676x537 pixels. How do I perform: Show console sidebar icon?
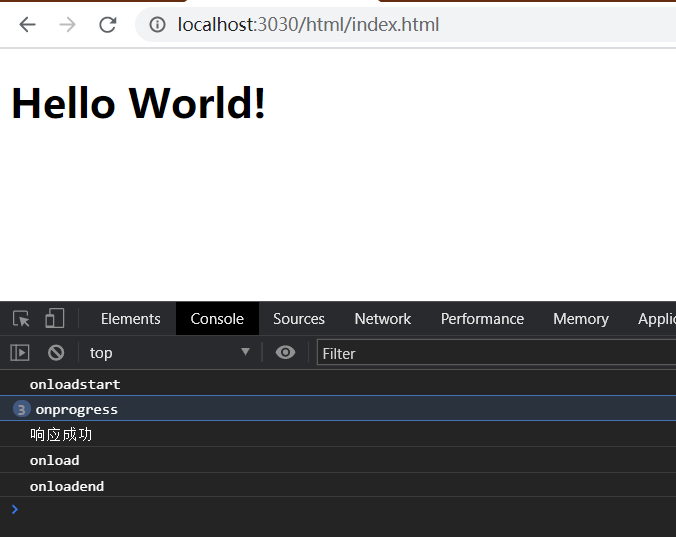point(20,353)
